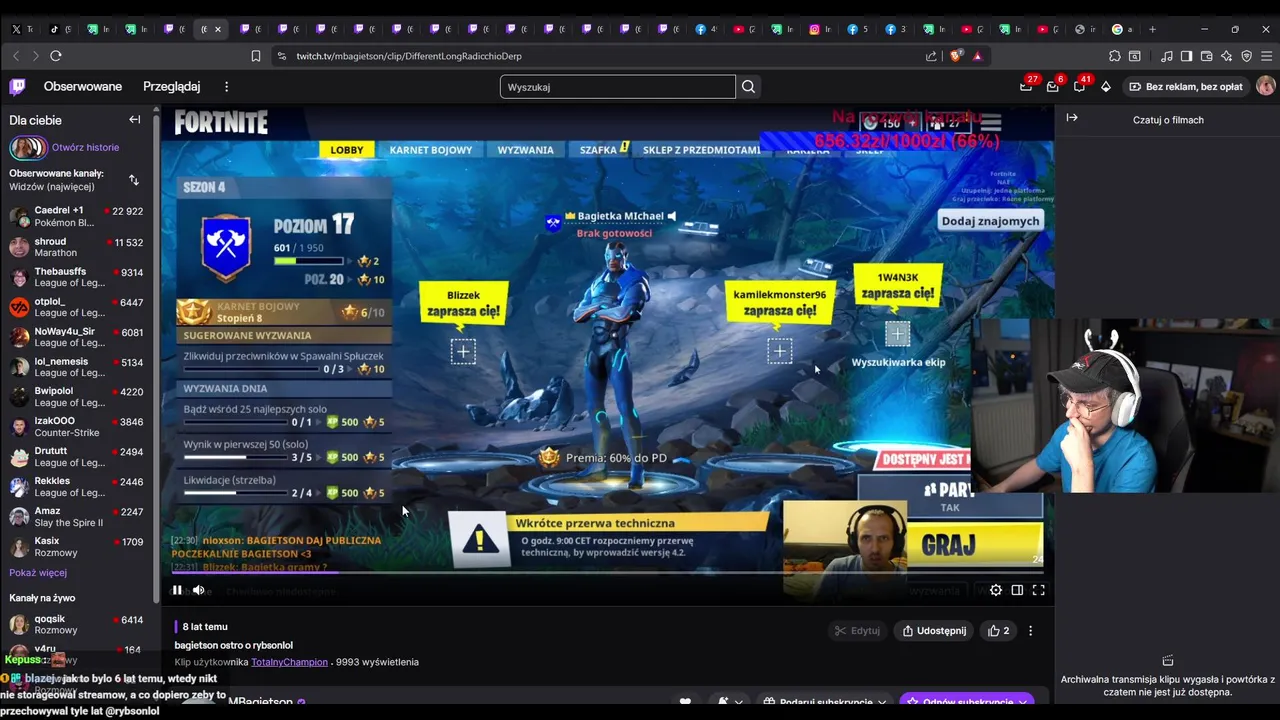Open Rekkles channel row
Viewport: 1280px width, 720px height.
coord(77,487)
